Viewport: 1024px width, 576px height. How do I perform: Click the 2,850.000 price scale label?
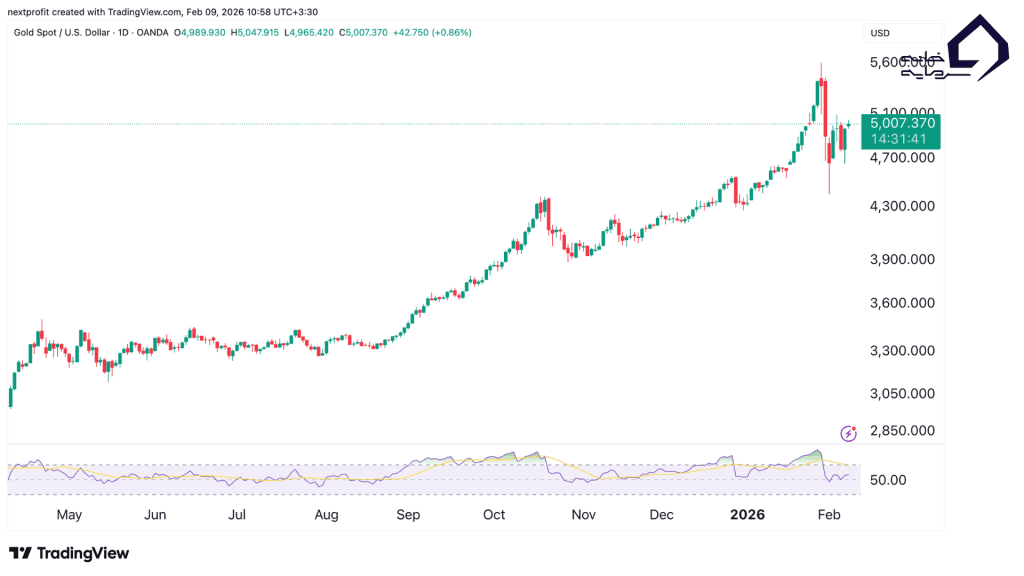pos(902,431)
